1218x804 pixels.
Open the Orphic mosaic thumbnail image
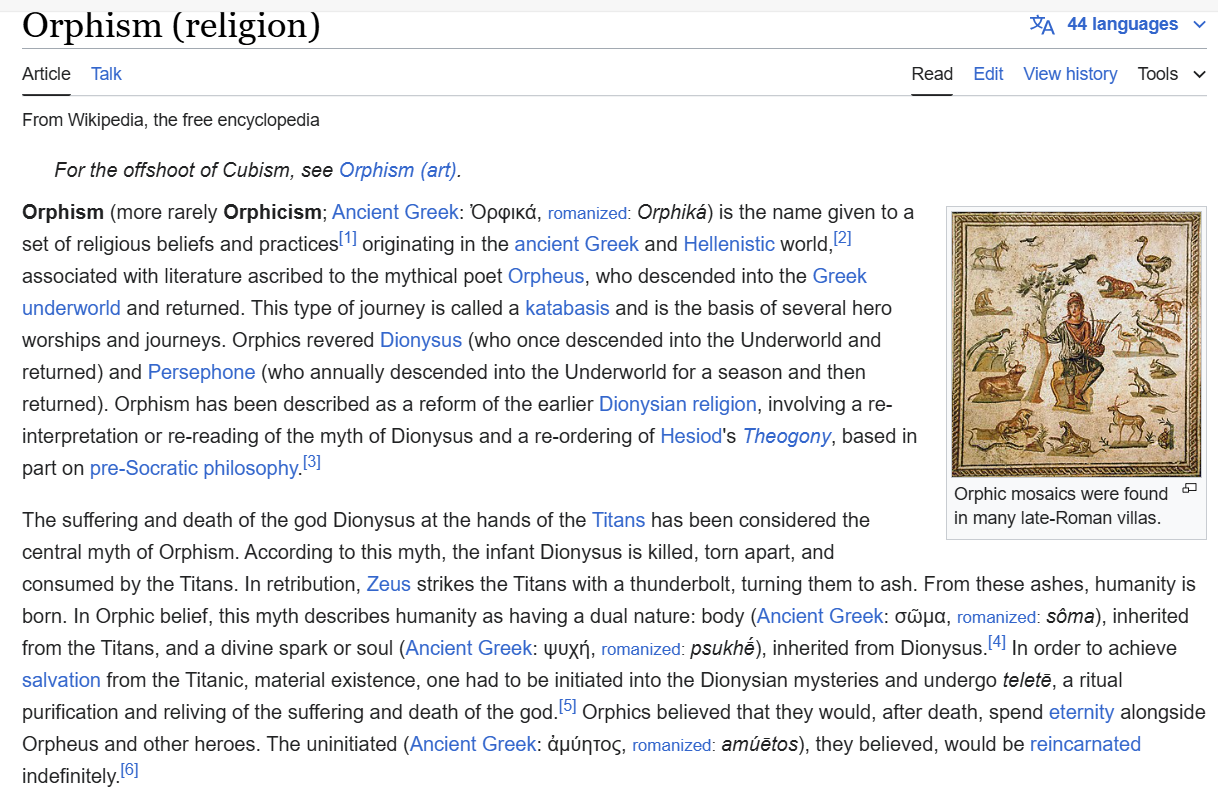(x=1076, y=343)
